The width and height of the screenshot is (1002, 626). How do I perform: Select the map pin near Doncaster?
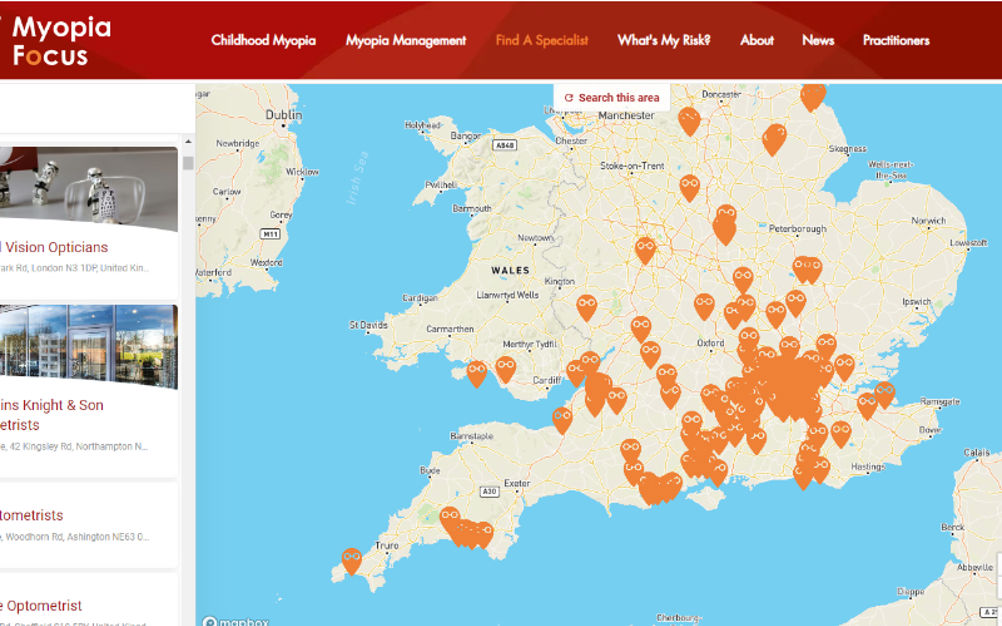click(689, 119)
